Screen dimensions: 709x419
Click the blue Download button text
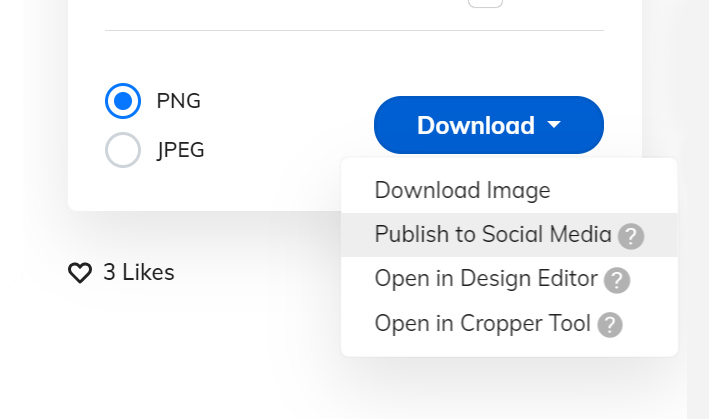pos(476,125)
